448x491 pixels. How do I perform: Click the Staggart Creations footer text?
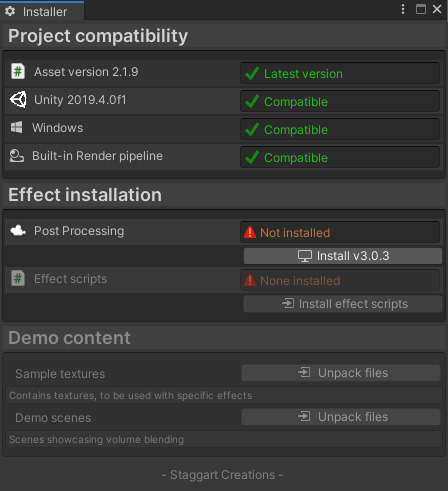point(222,475)
